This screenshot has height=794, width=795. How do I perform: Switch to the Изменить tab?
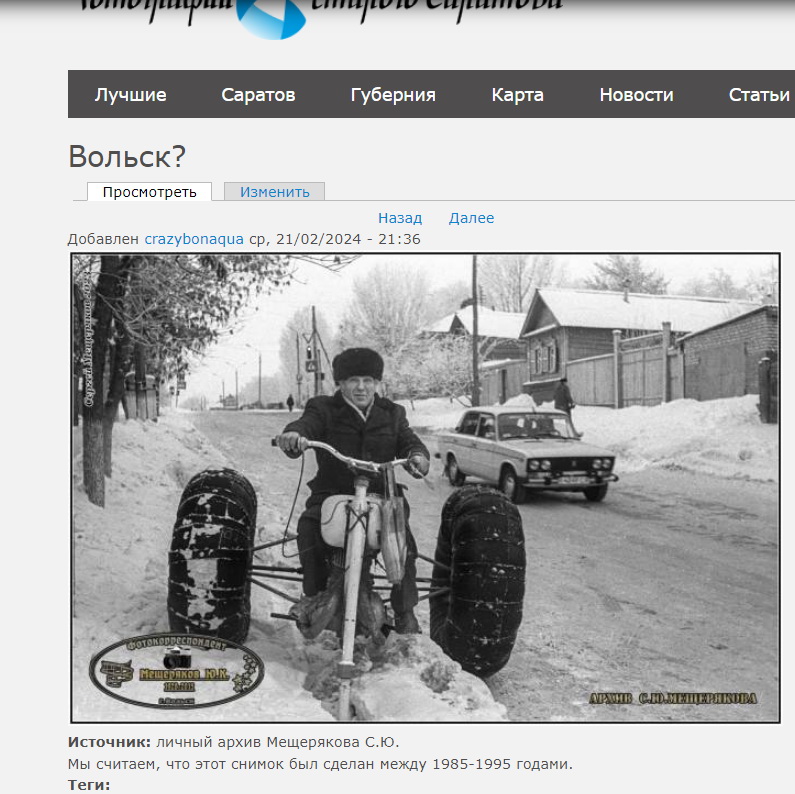[x=274, y=192]
